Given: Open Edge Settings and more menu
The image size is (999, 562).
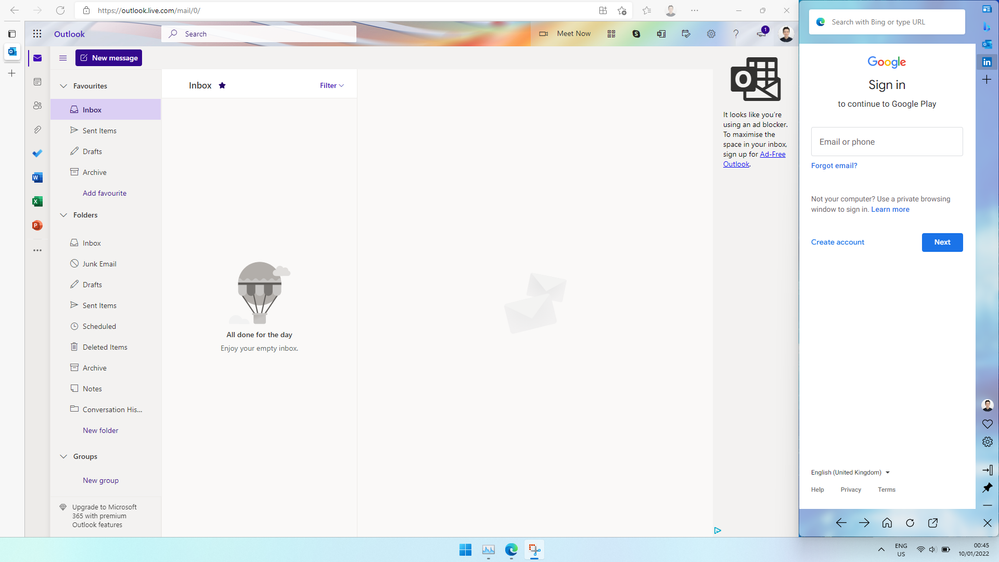Looking at the screenshot, I should (694, 10).
